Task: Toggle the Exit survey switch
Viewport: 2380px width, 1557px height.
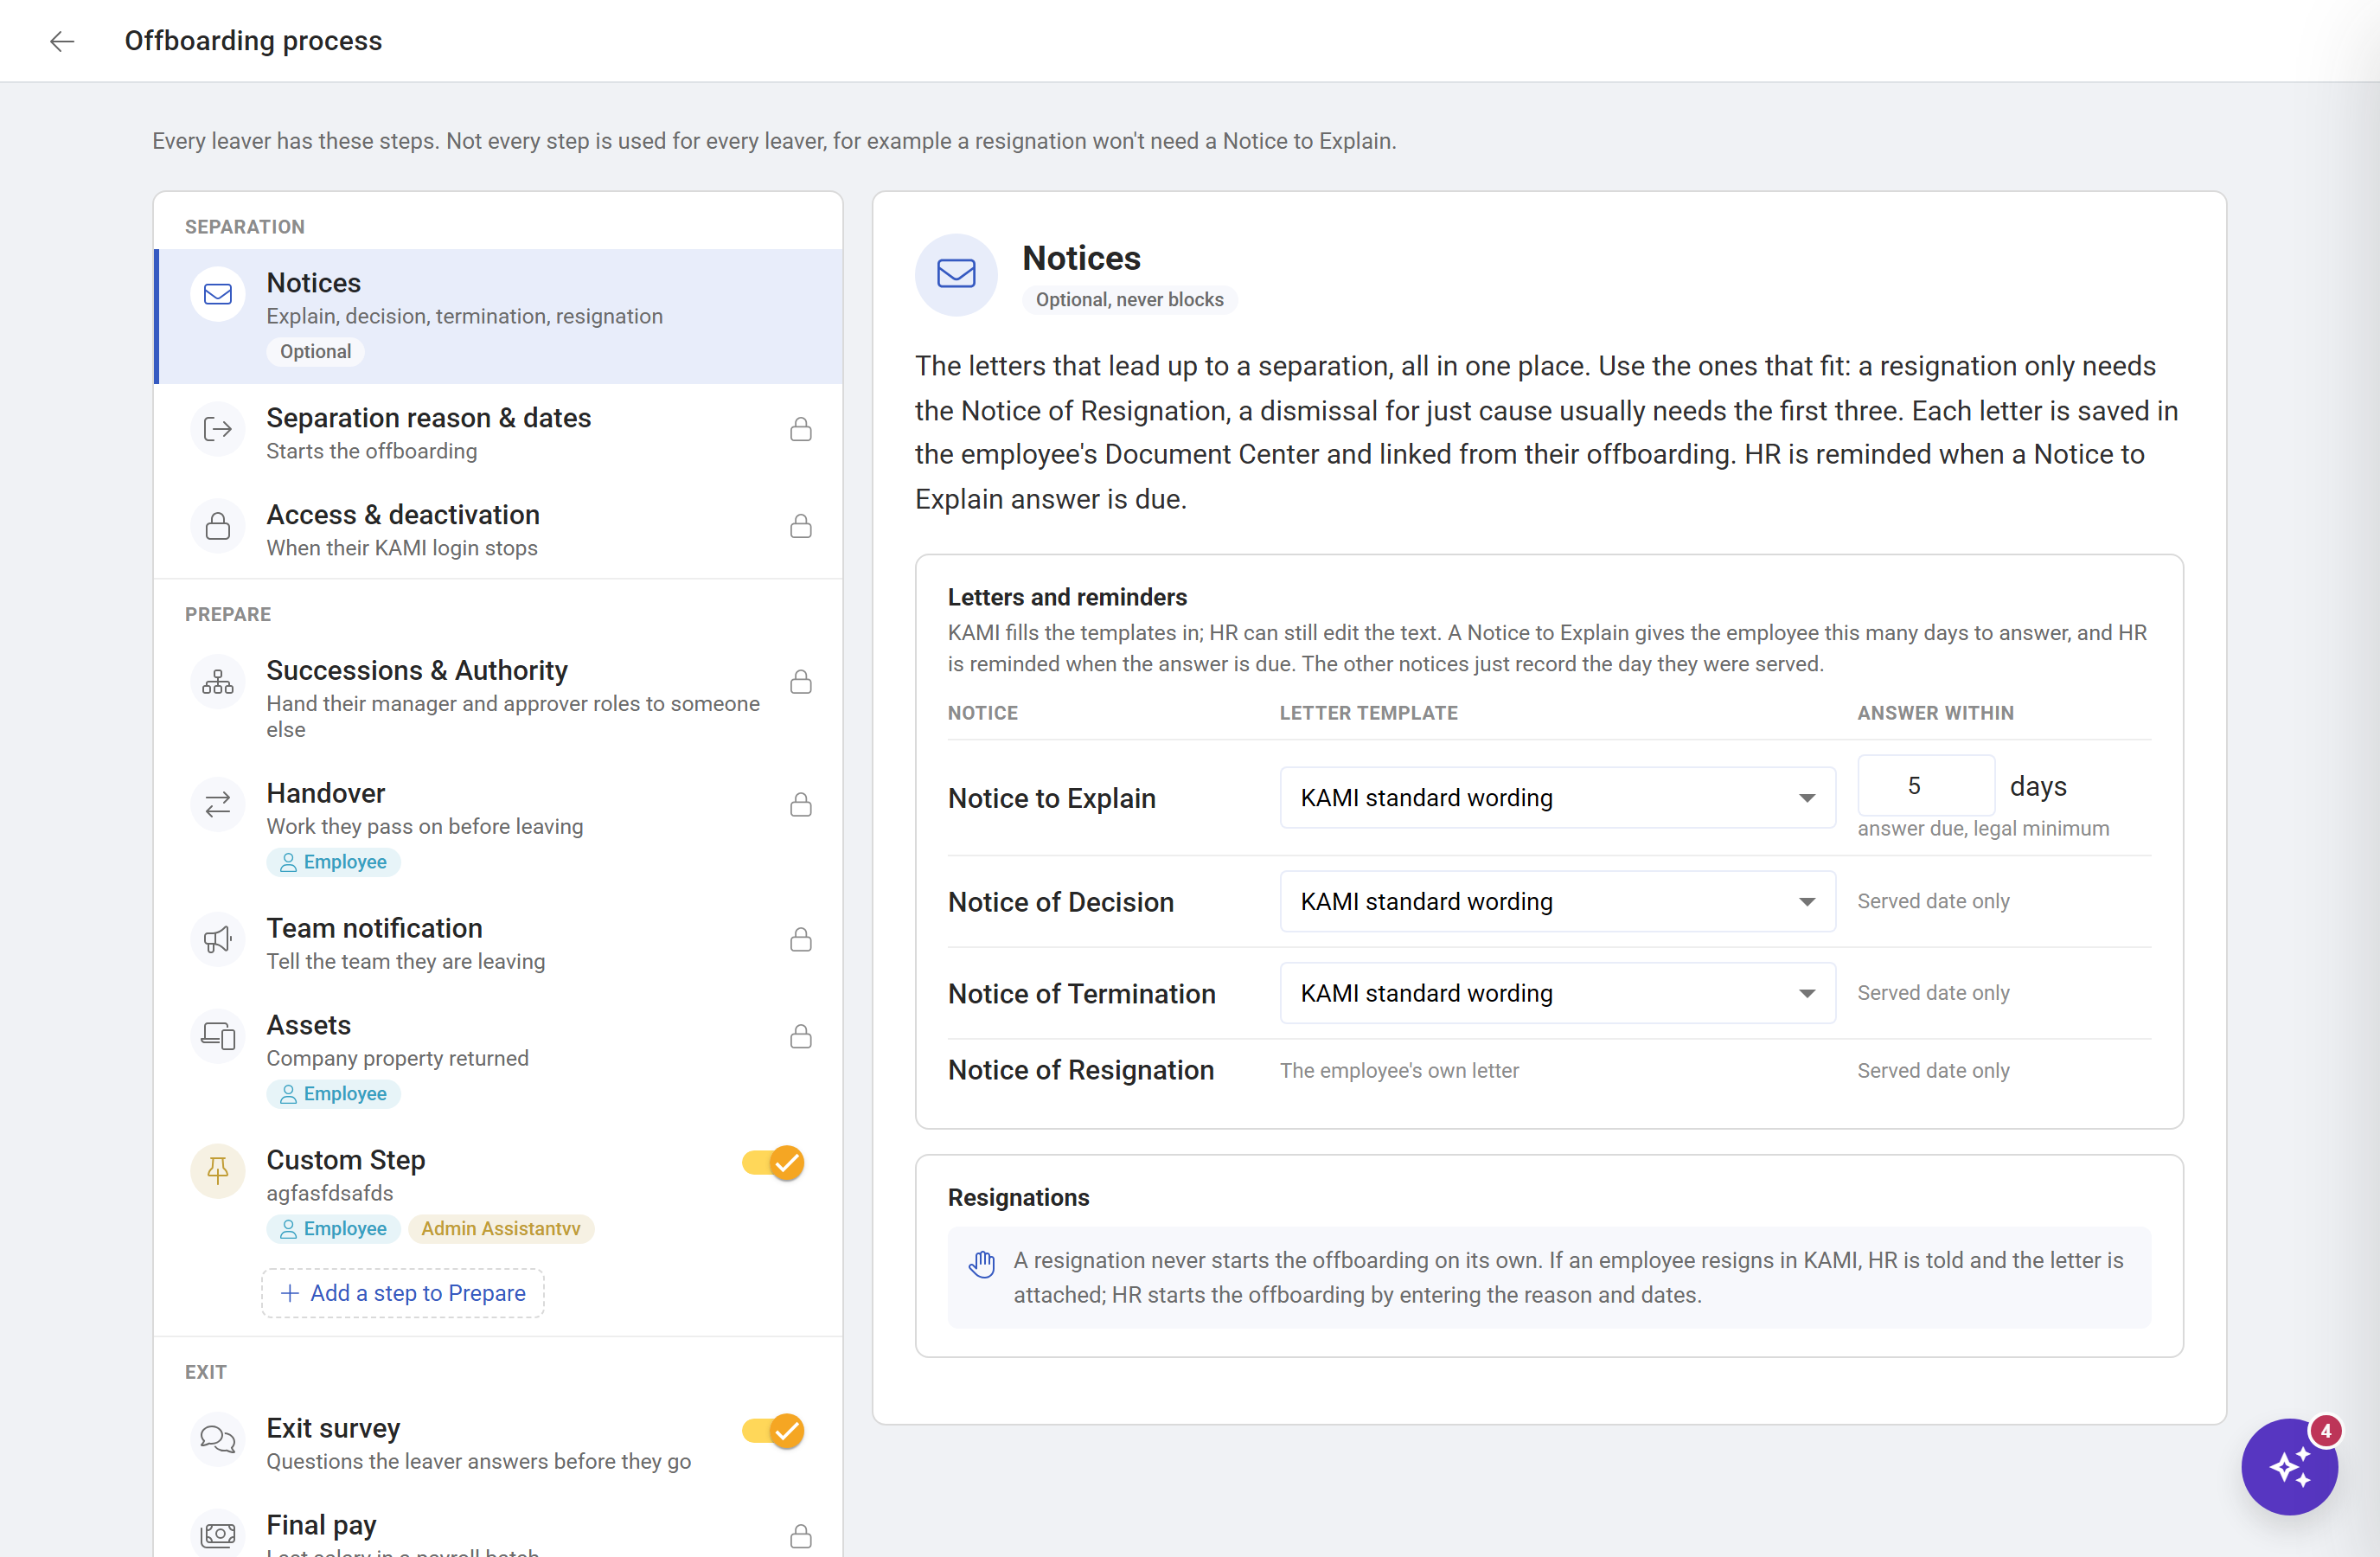Action: coord(773,1431)
